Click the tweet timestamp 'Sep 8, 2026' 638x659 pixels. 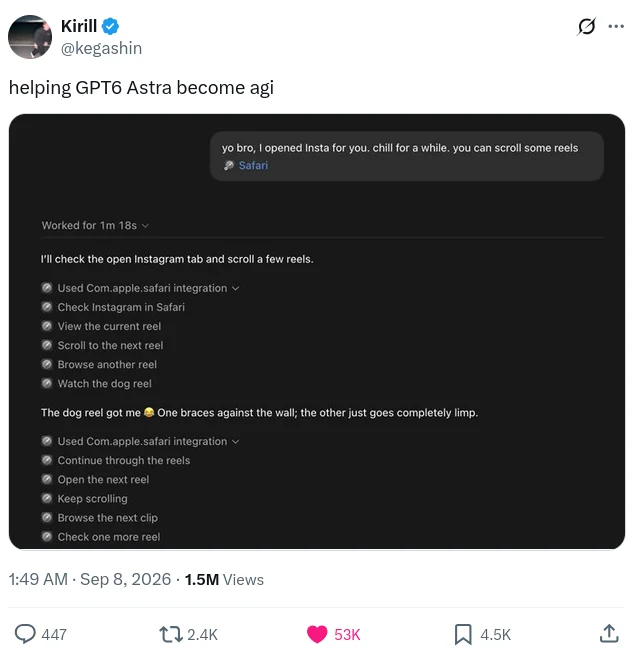click(x=125, y=580)
